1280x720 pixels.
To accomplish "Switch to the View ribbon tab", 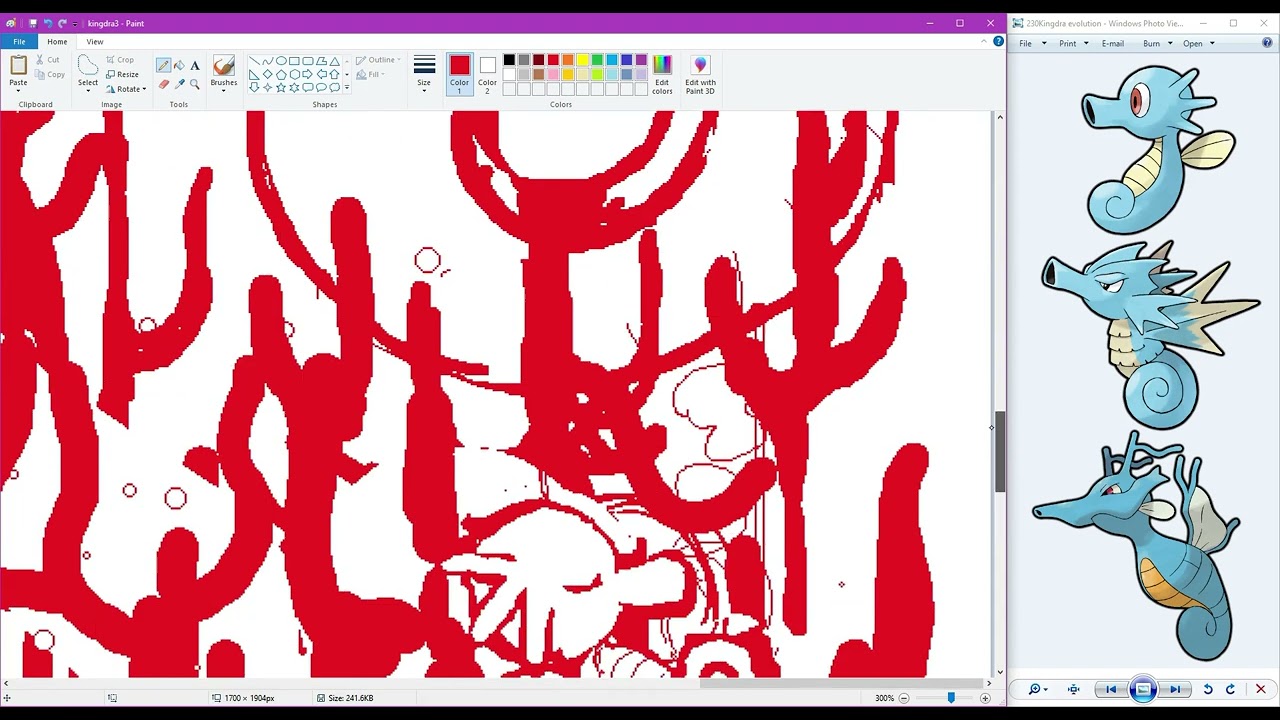I will point(95,42).
